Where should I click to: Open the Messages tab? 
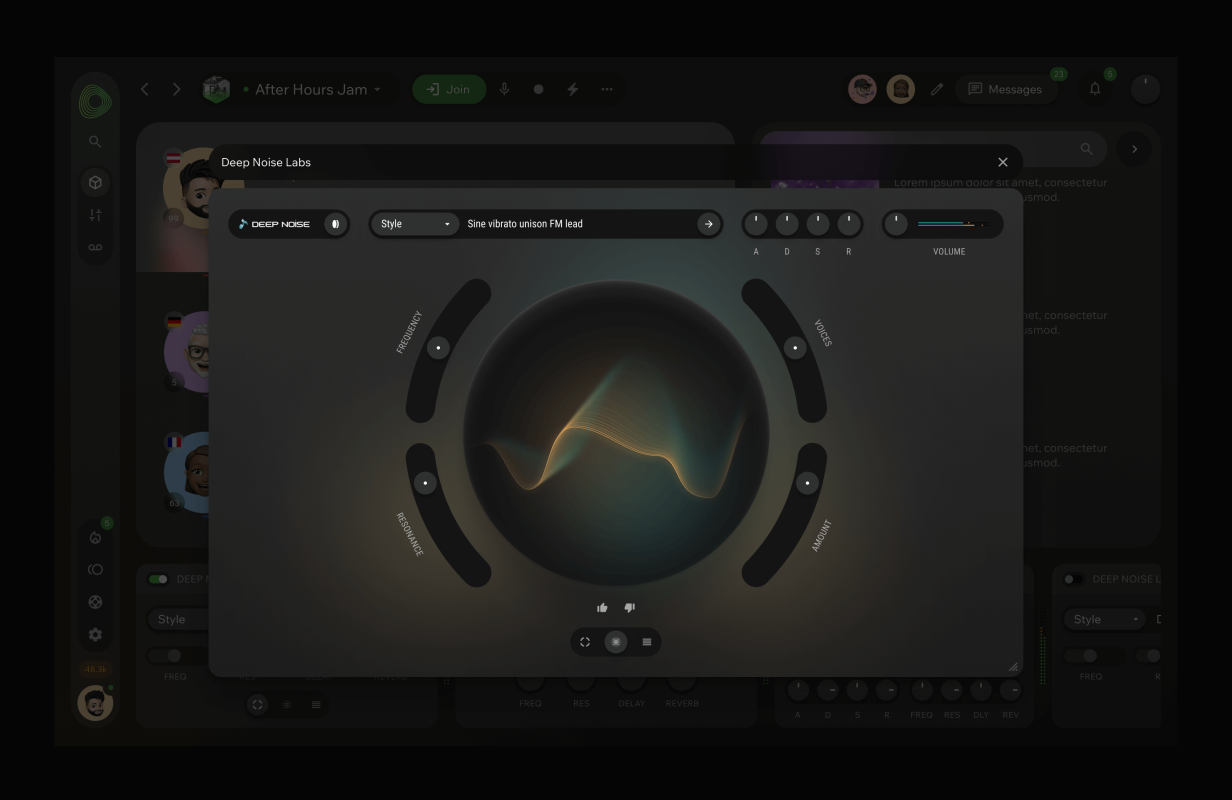coord(1004,89)
